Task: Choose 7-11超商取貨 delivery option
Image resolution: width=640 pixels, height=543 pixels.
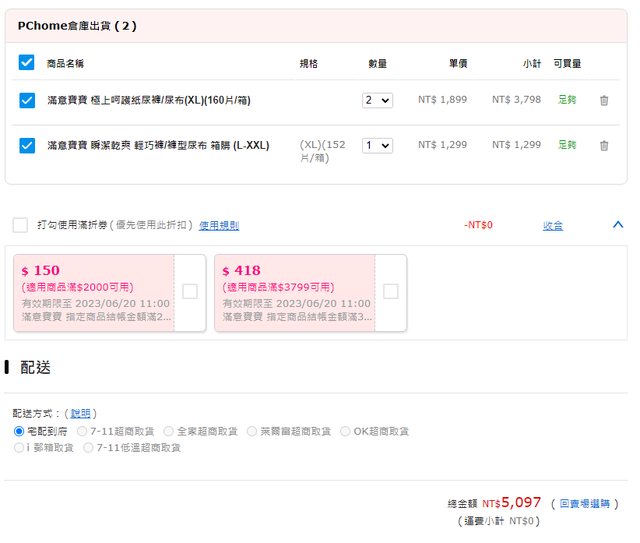Action: (84, 431)
